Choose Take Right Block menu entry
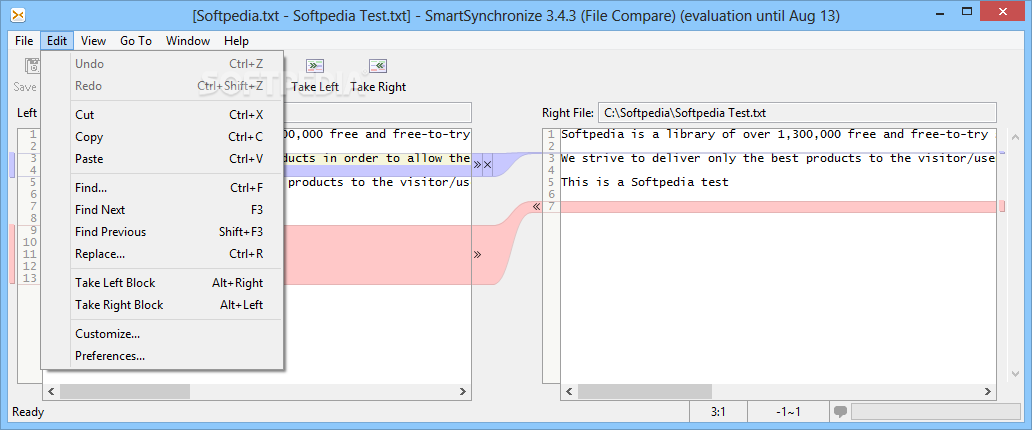The height and width of the screenshot is (430, 1032). click(x=163, y=305)
